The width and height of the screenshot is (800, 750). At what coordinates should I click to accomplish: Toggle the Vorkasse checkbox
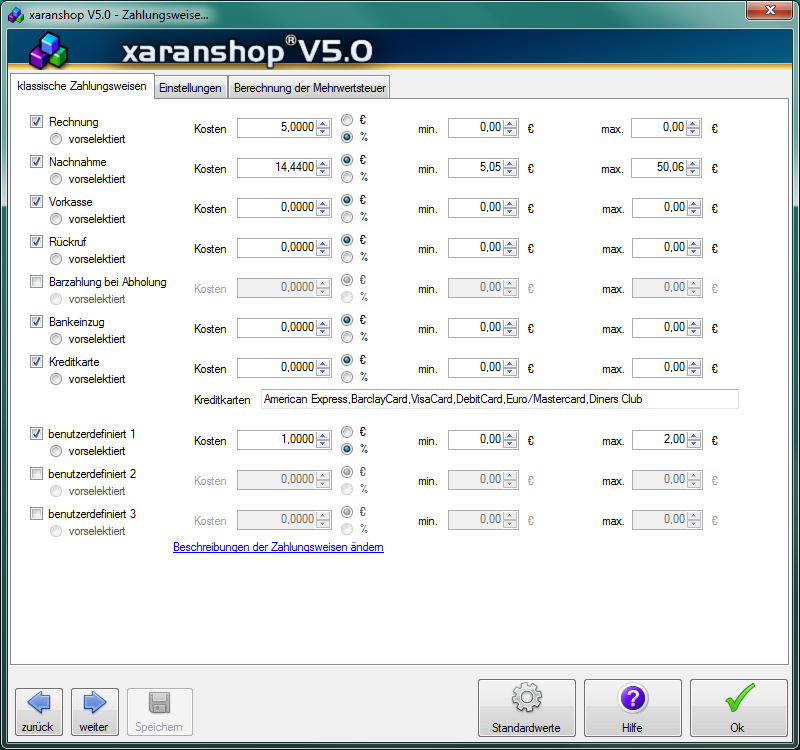pos(36,202)
